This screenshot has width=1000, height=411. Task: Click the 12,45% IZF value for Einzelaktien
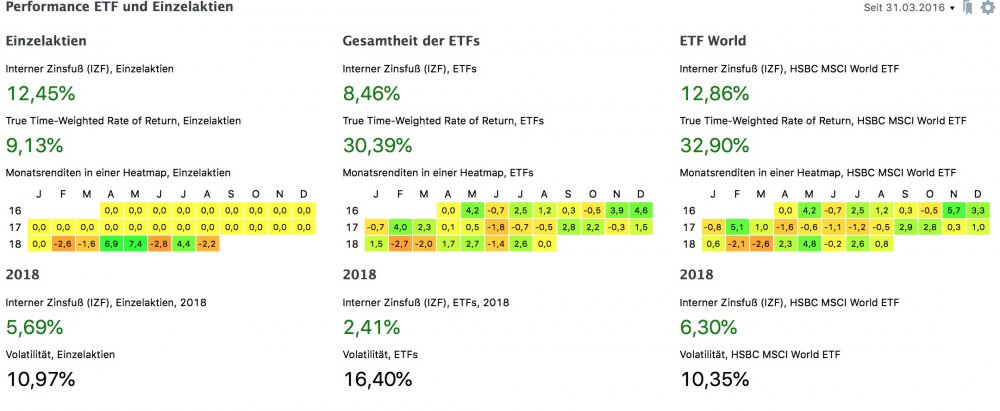41,94
